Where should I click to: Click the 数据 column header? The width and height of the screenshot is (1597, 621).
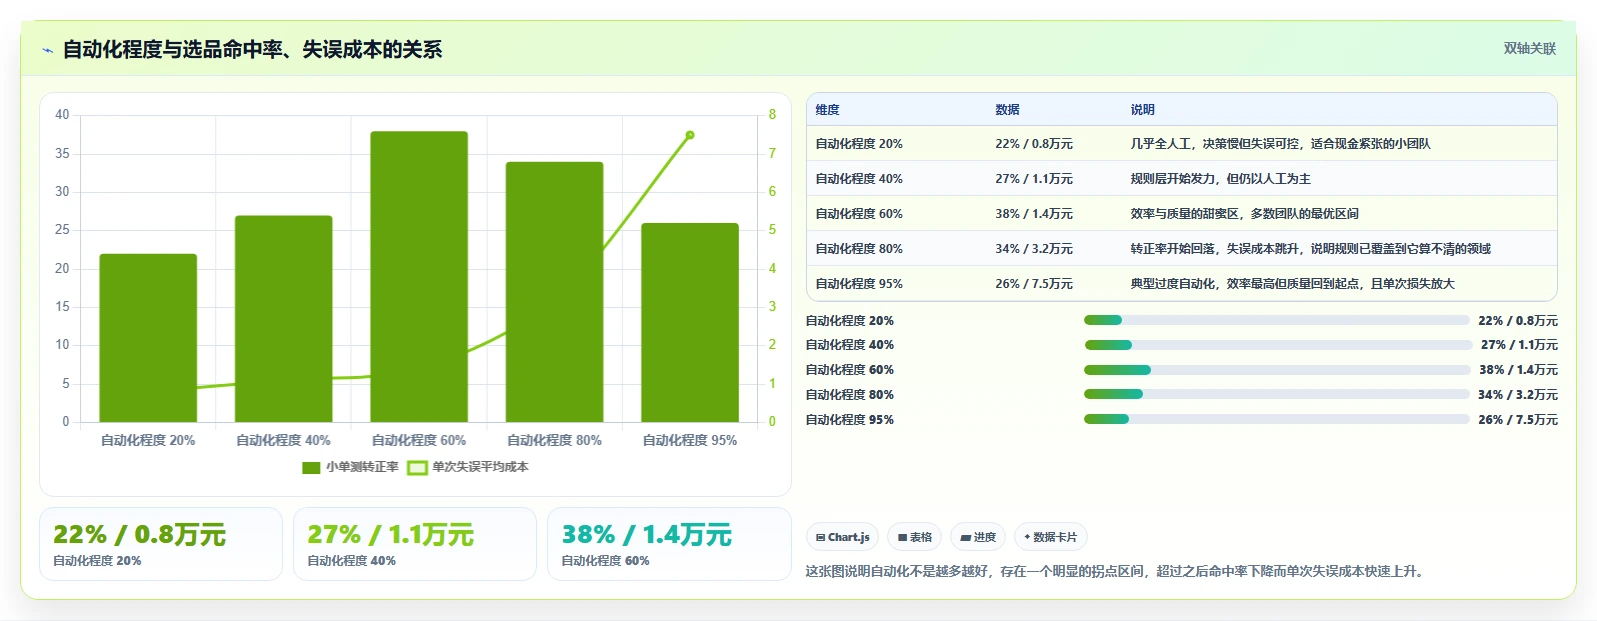1007,110
